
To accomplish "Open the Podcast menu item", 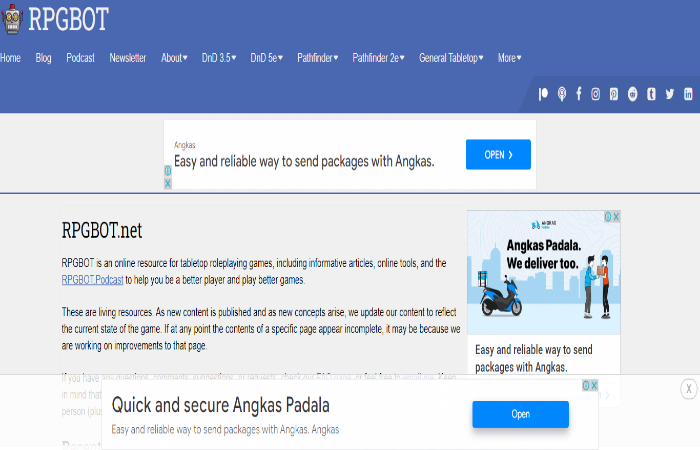I will pos(80,58).
